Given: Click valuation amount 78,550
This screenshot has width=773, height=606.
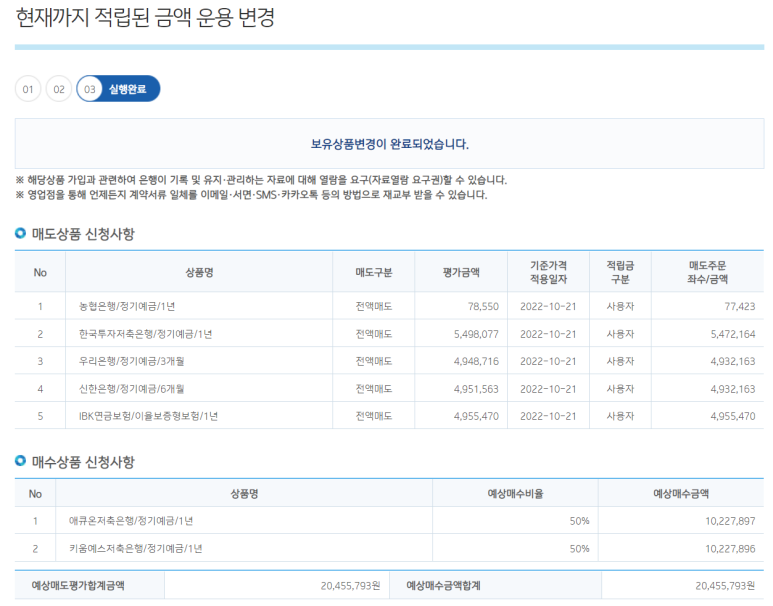Looking at the screenshot, I should pyautogui.click(x=483, y=306).
